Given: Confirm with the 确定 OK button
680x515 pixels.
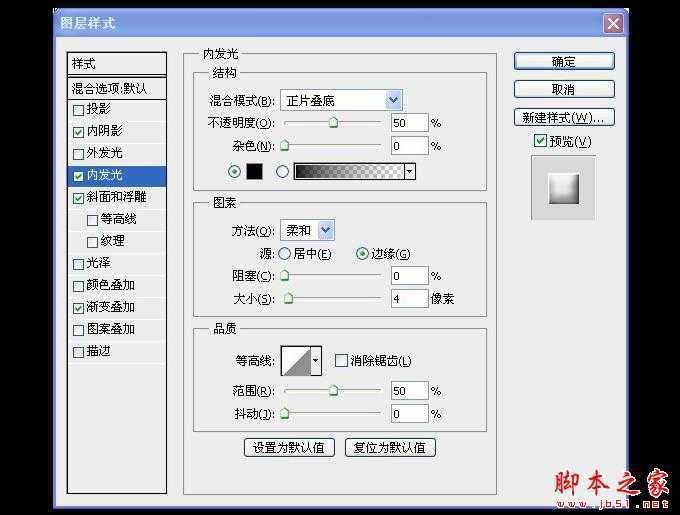Looking at the screenshot, I should pos(564,62).
